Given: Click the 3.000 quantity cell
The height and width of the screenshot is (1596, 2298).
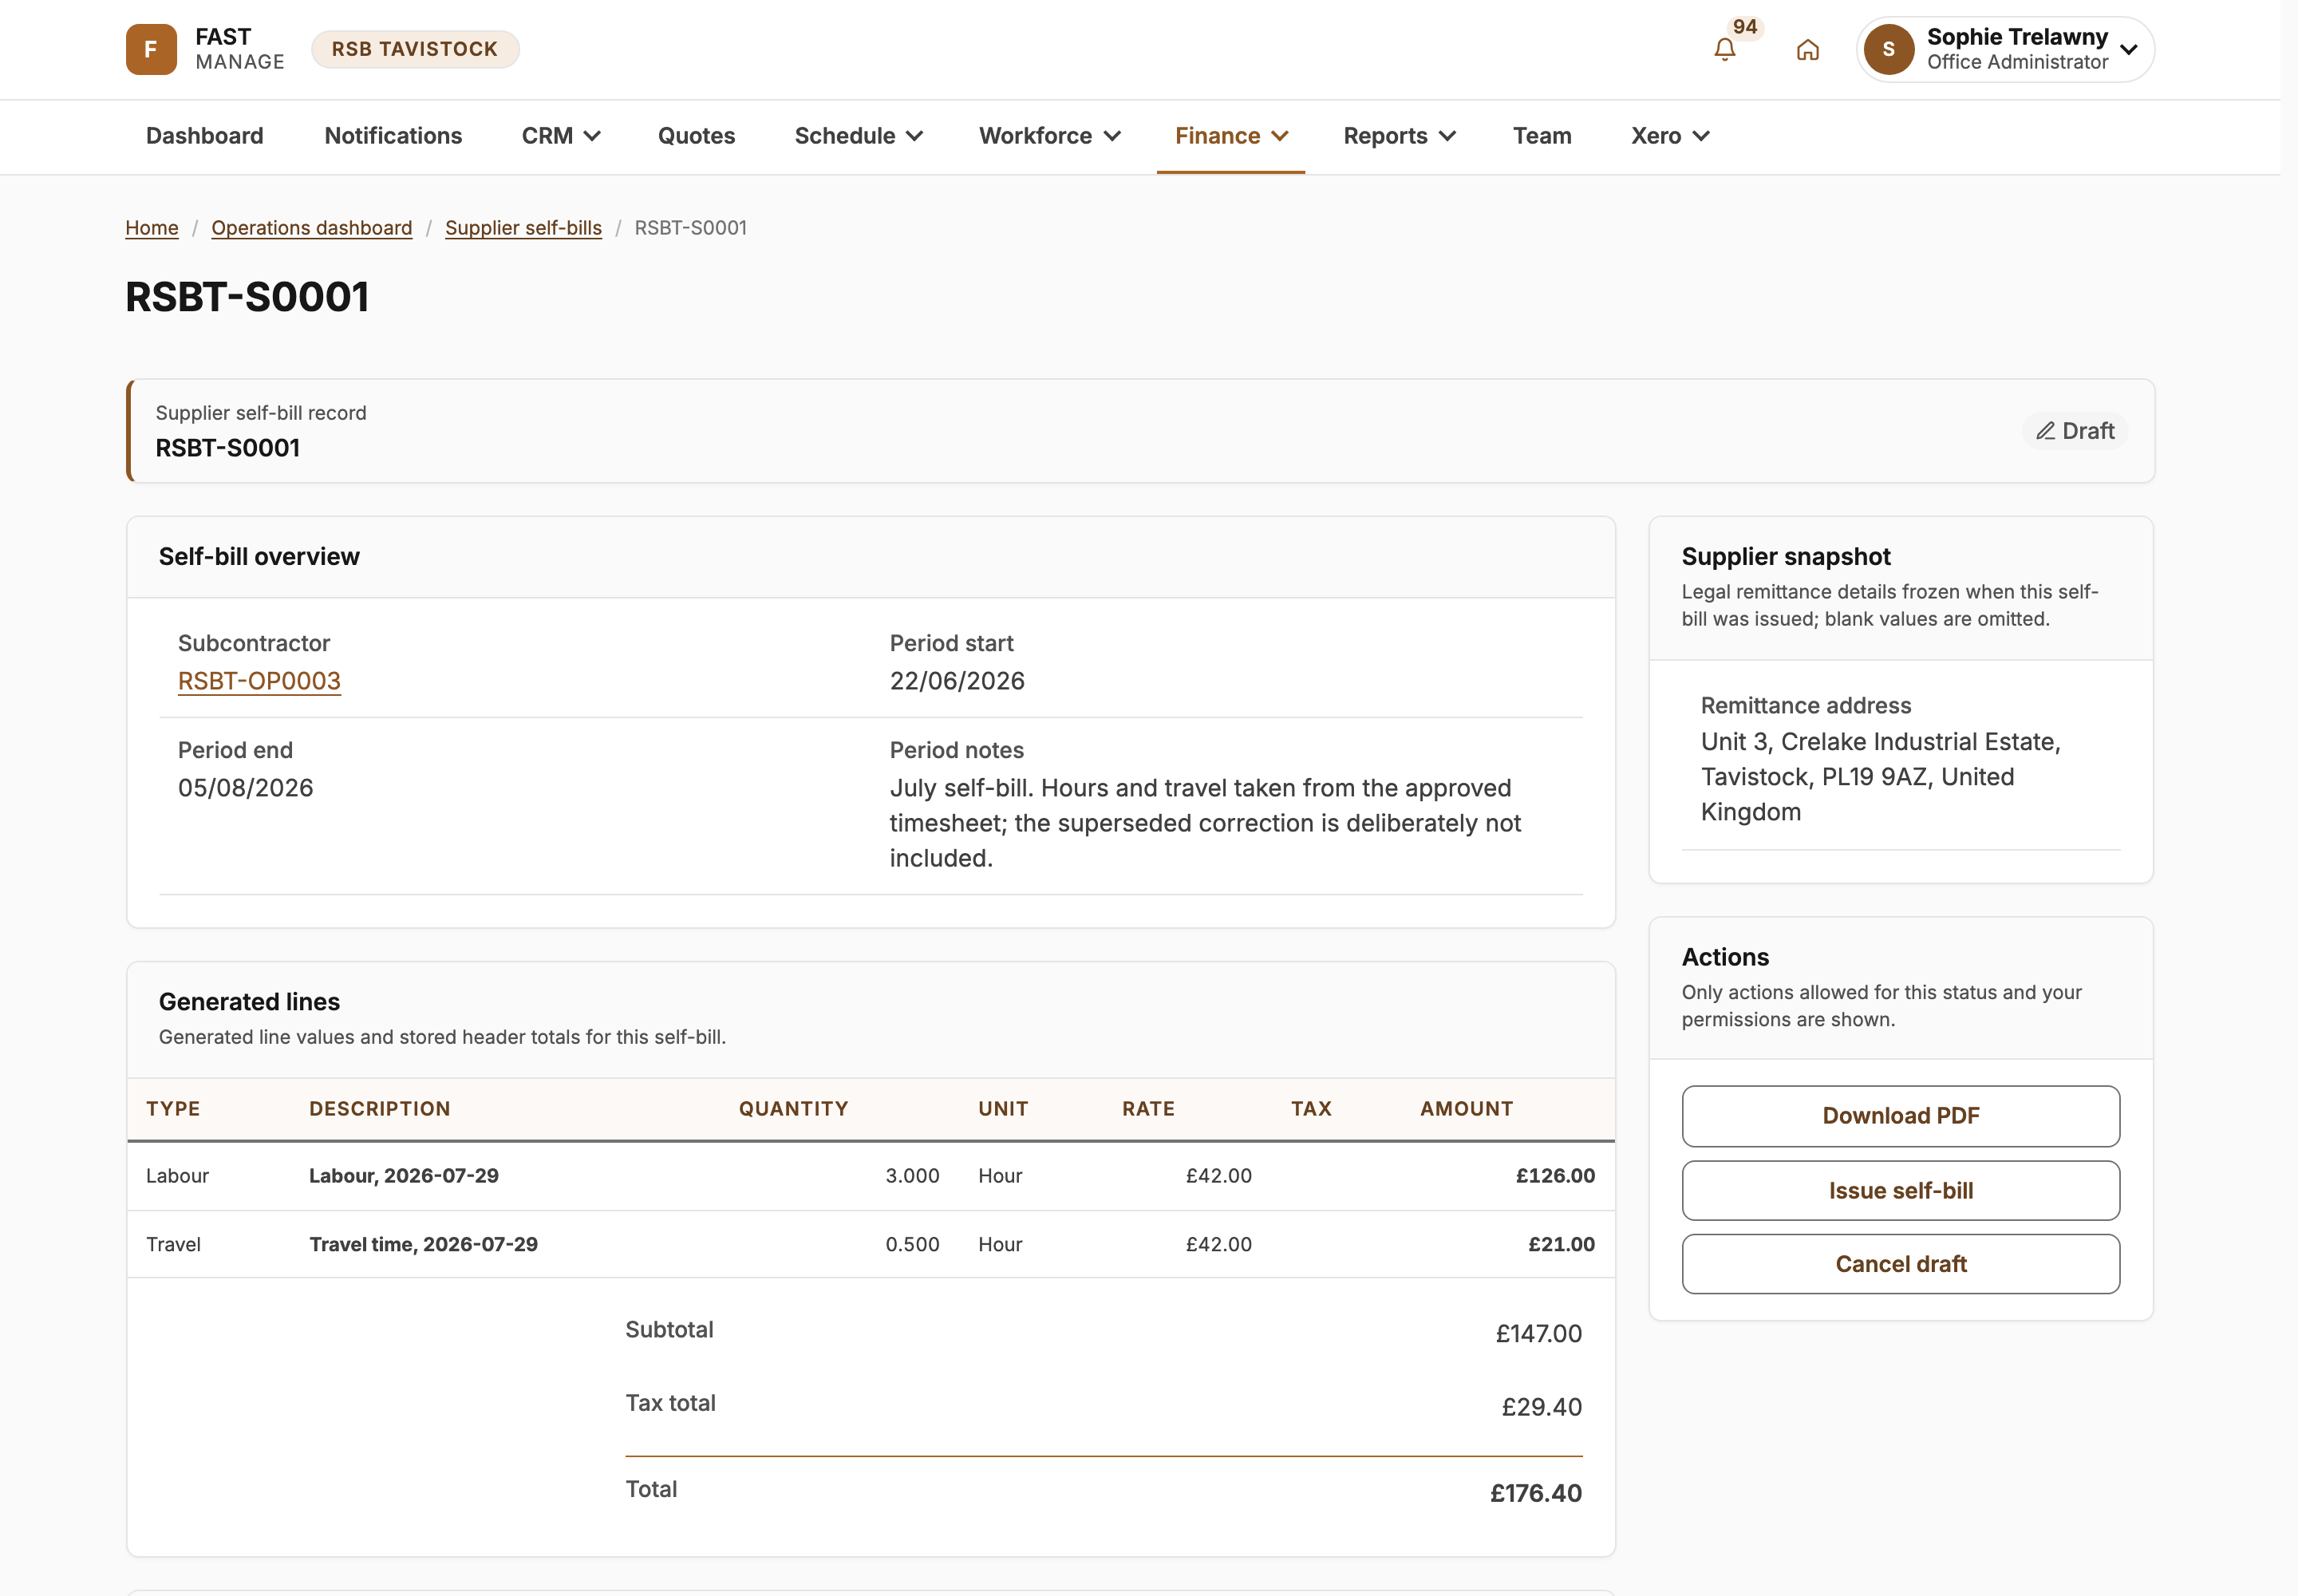Looking at the screenshot, I should 912,1176.
